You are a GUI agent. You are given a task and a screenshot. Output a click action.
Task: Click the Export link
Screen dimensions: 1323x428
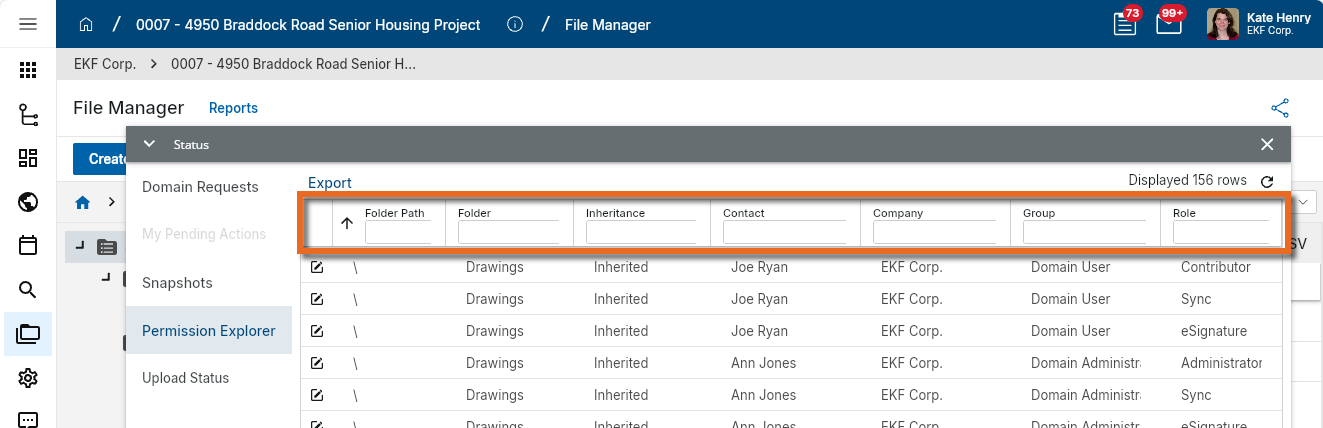[329, 183]
